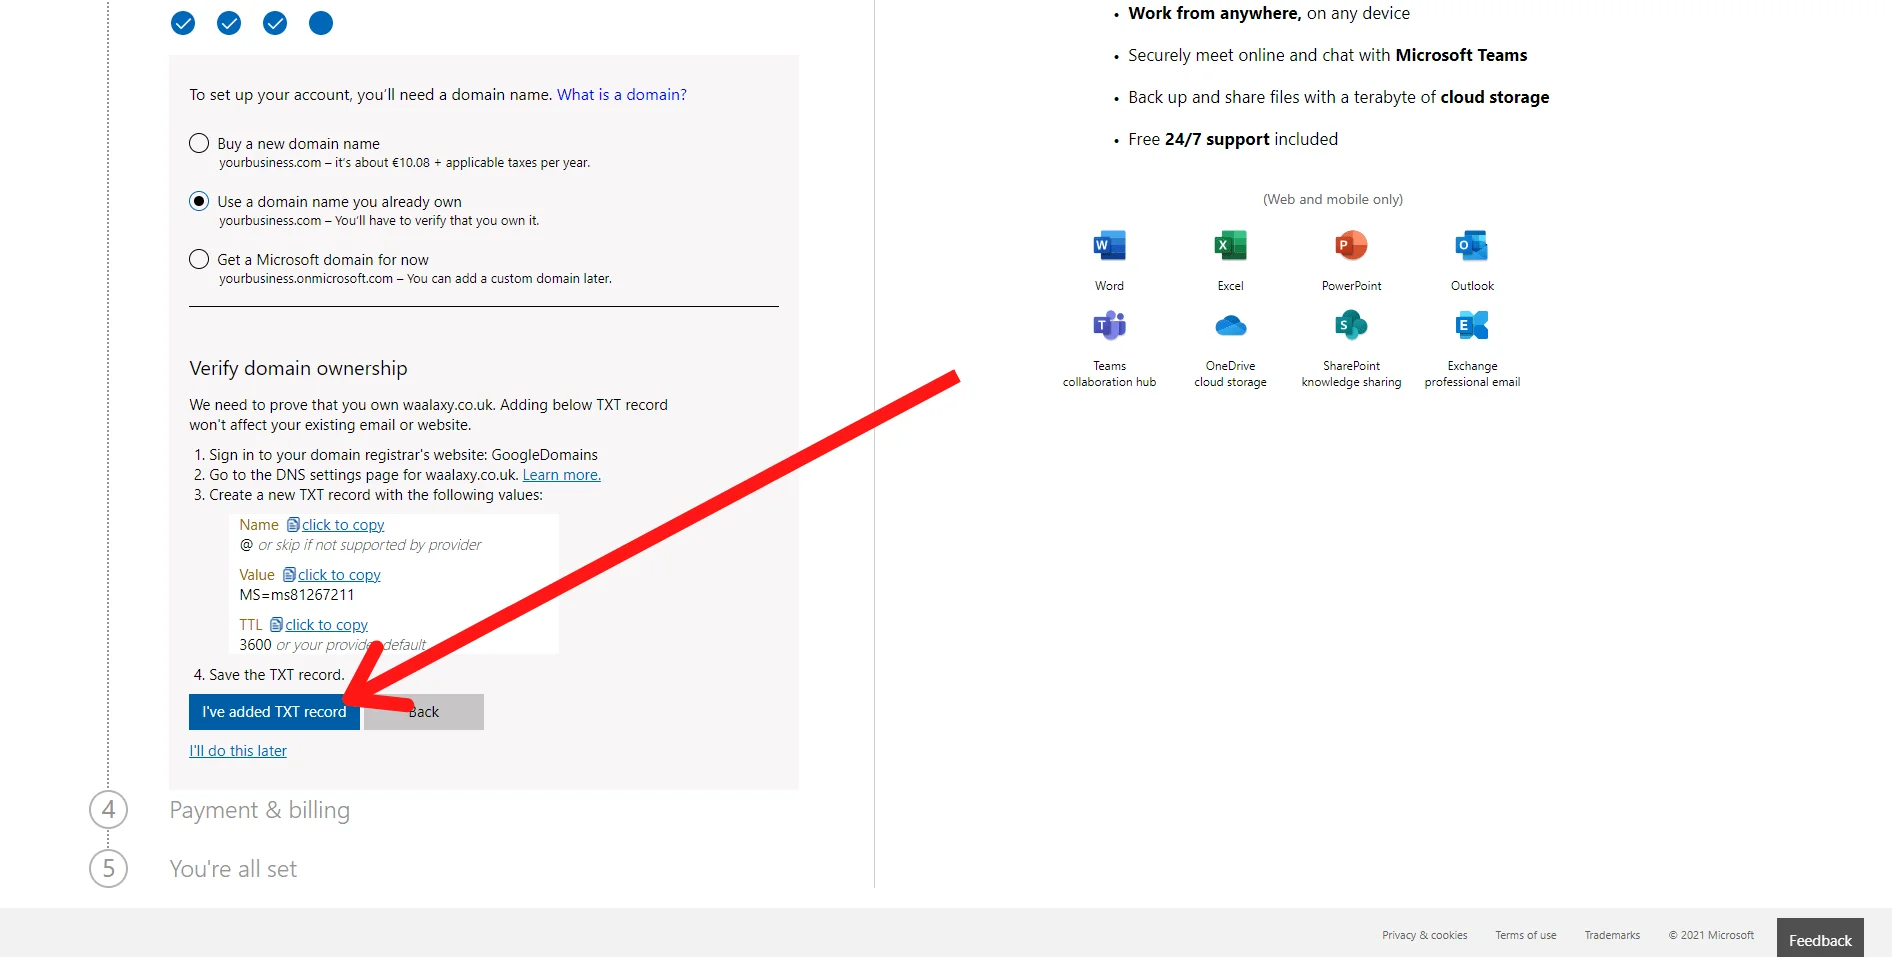Click the © 2021 Microsoft text

1711,935
